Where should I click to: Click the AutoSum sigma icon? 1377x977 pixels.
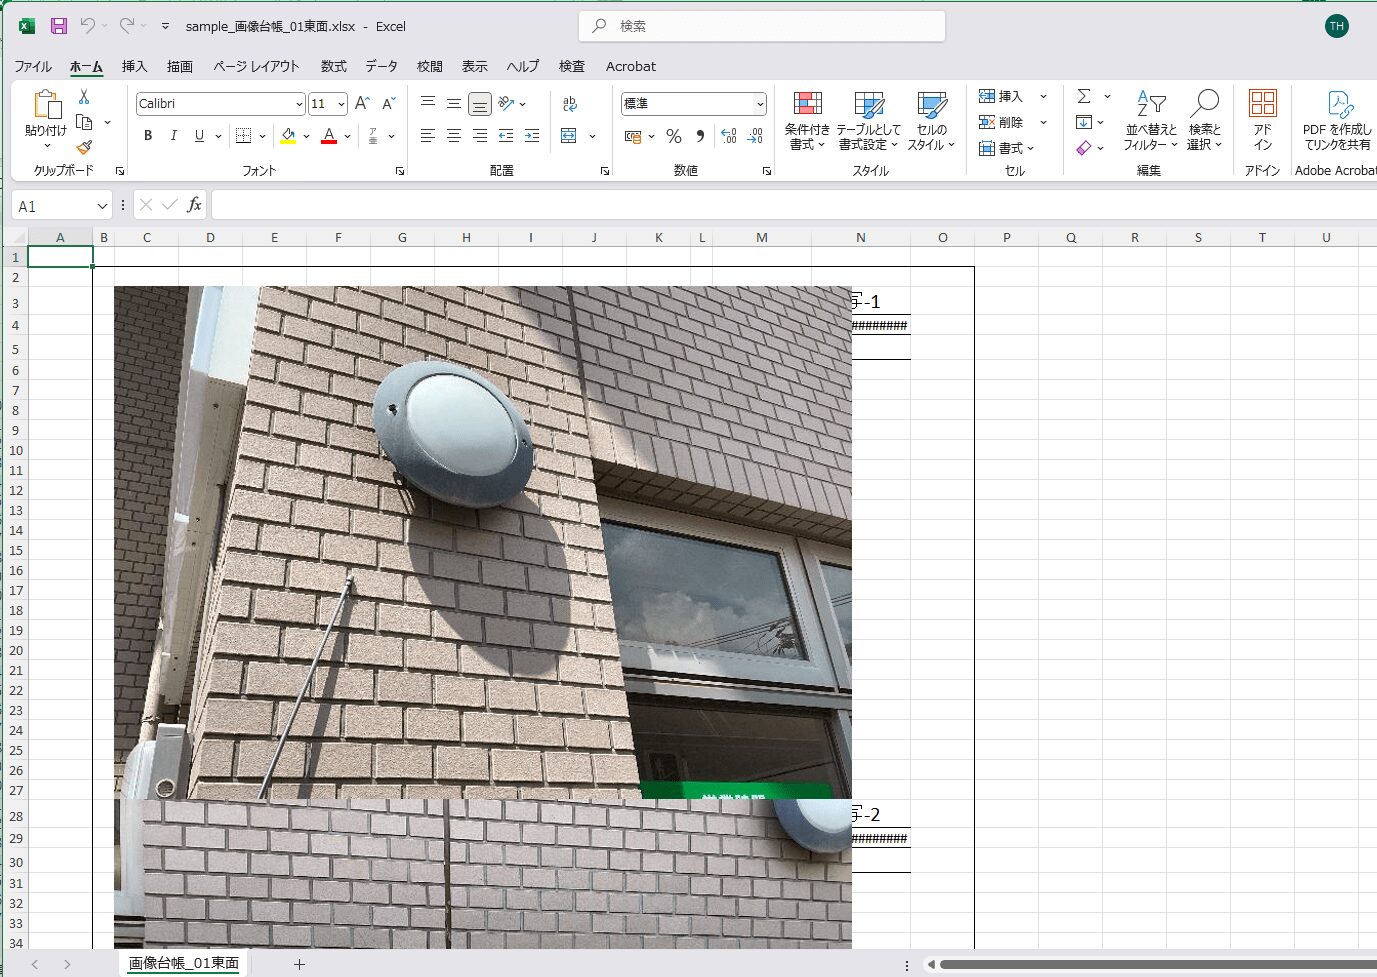(1084, 96)
